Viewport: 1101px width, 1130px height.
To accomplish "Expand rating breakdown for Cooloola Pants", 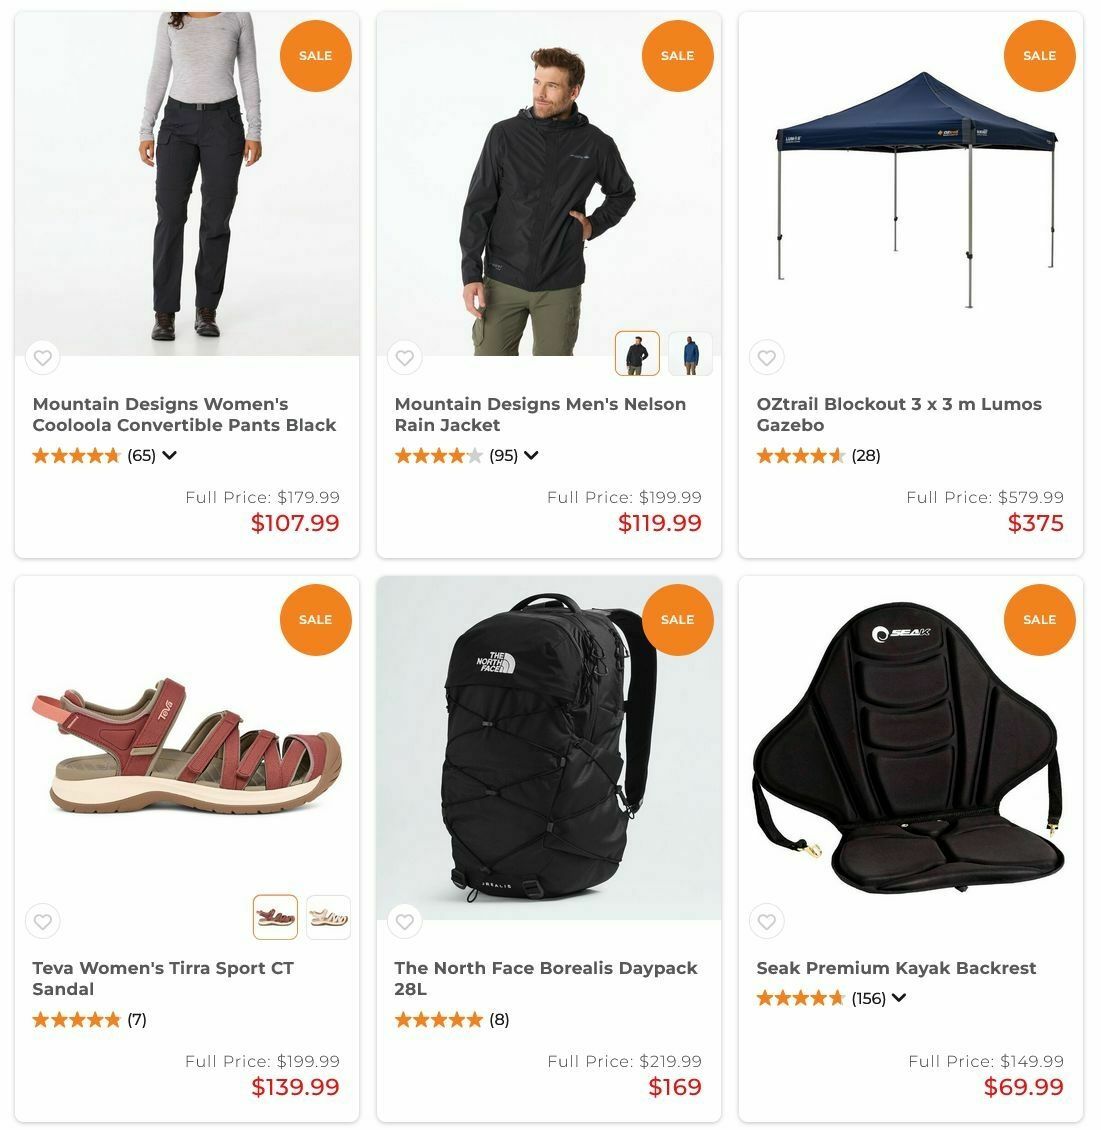I will (169, 455).
